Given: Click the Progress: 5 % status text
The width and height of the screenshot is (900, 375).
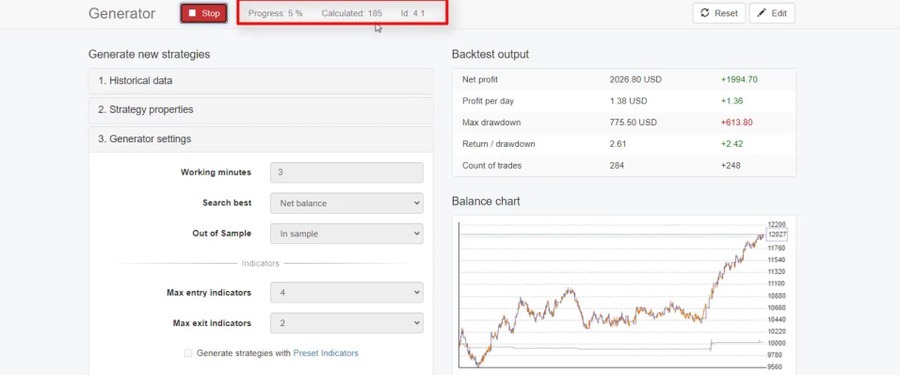Looking at the screenshot, I should (x=276, y=13).
